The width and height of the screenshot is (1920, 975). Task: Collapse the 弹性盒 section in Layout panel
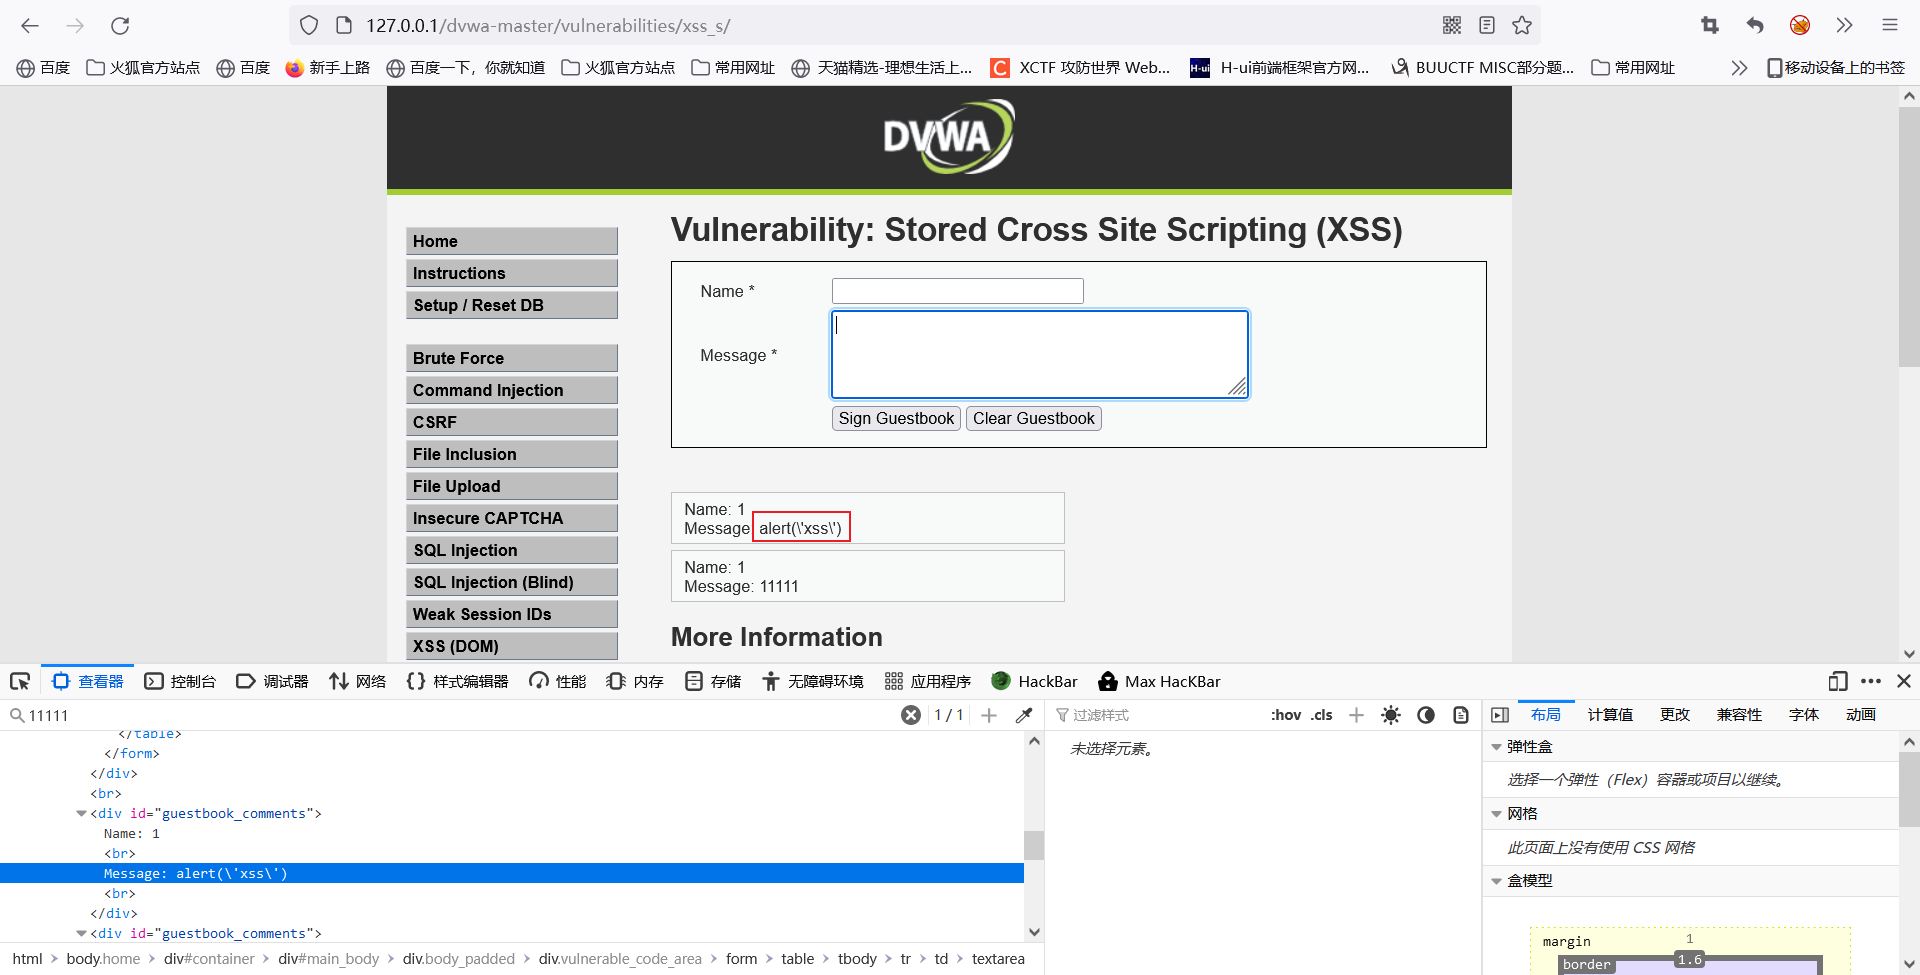(x=1497, y=746)
